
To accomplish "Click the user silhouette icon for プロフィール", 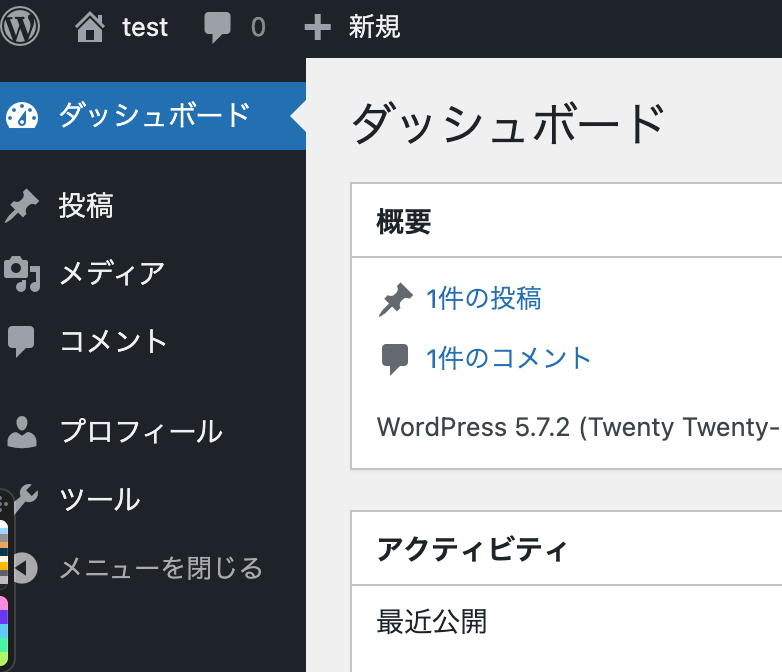I will (x=21, y=432).
